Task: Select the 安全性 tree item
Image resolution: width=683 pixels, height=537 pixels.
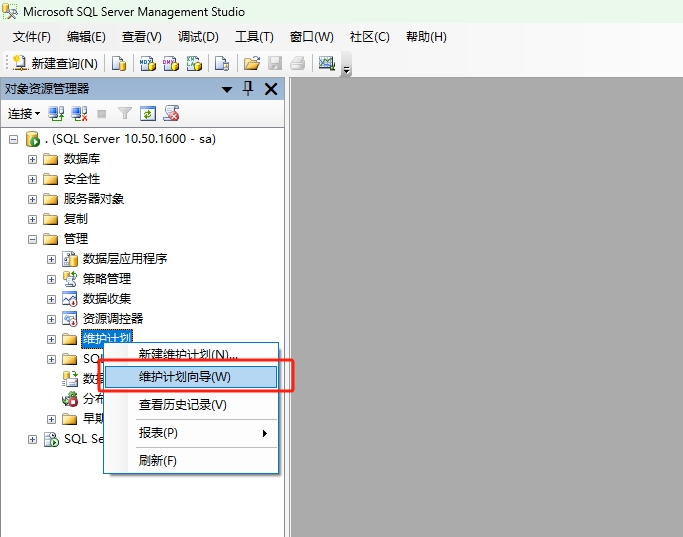Action: 82,179
